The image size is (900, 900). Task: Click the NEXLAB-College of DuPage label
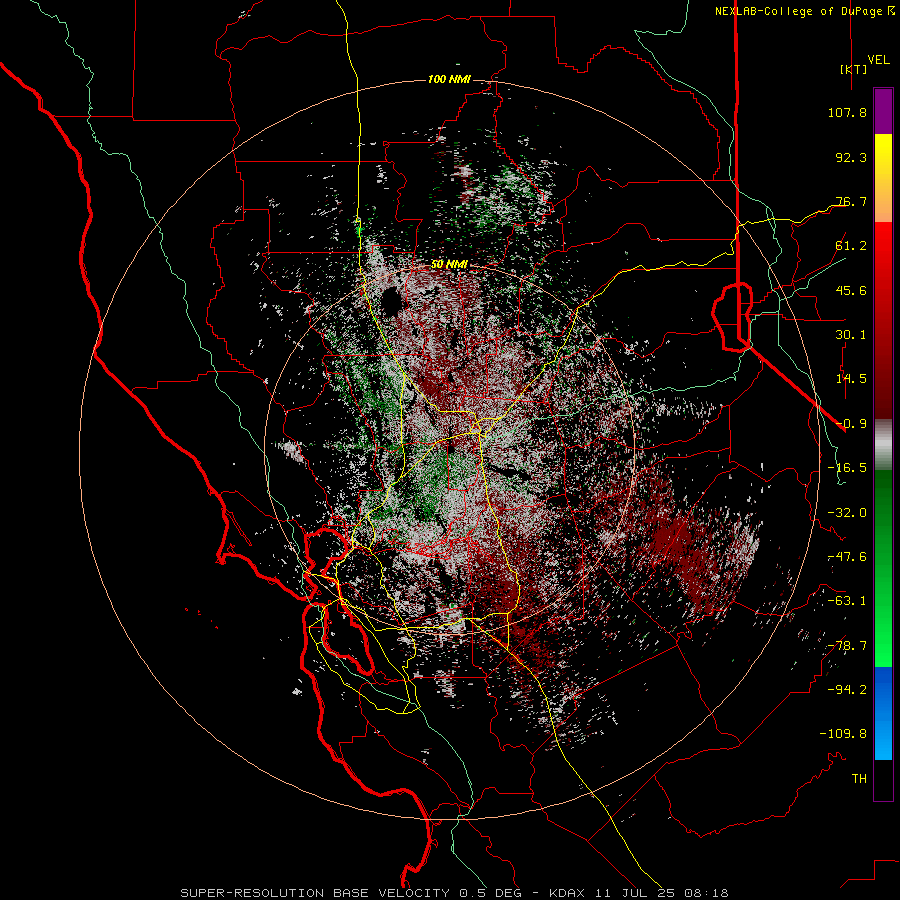click(x=798, y=11)
